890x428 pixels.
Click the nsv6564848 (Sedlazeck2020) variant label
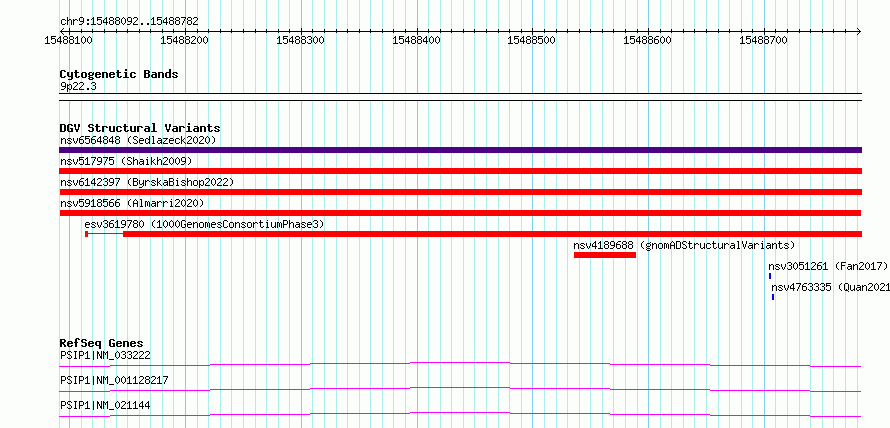pos(138,140)
